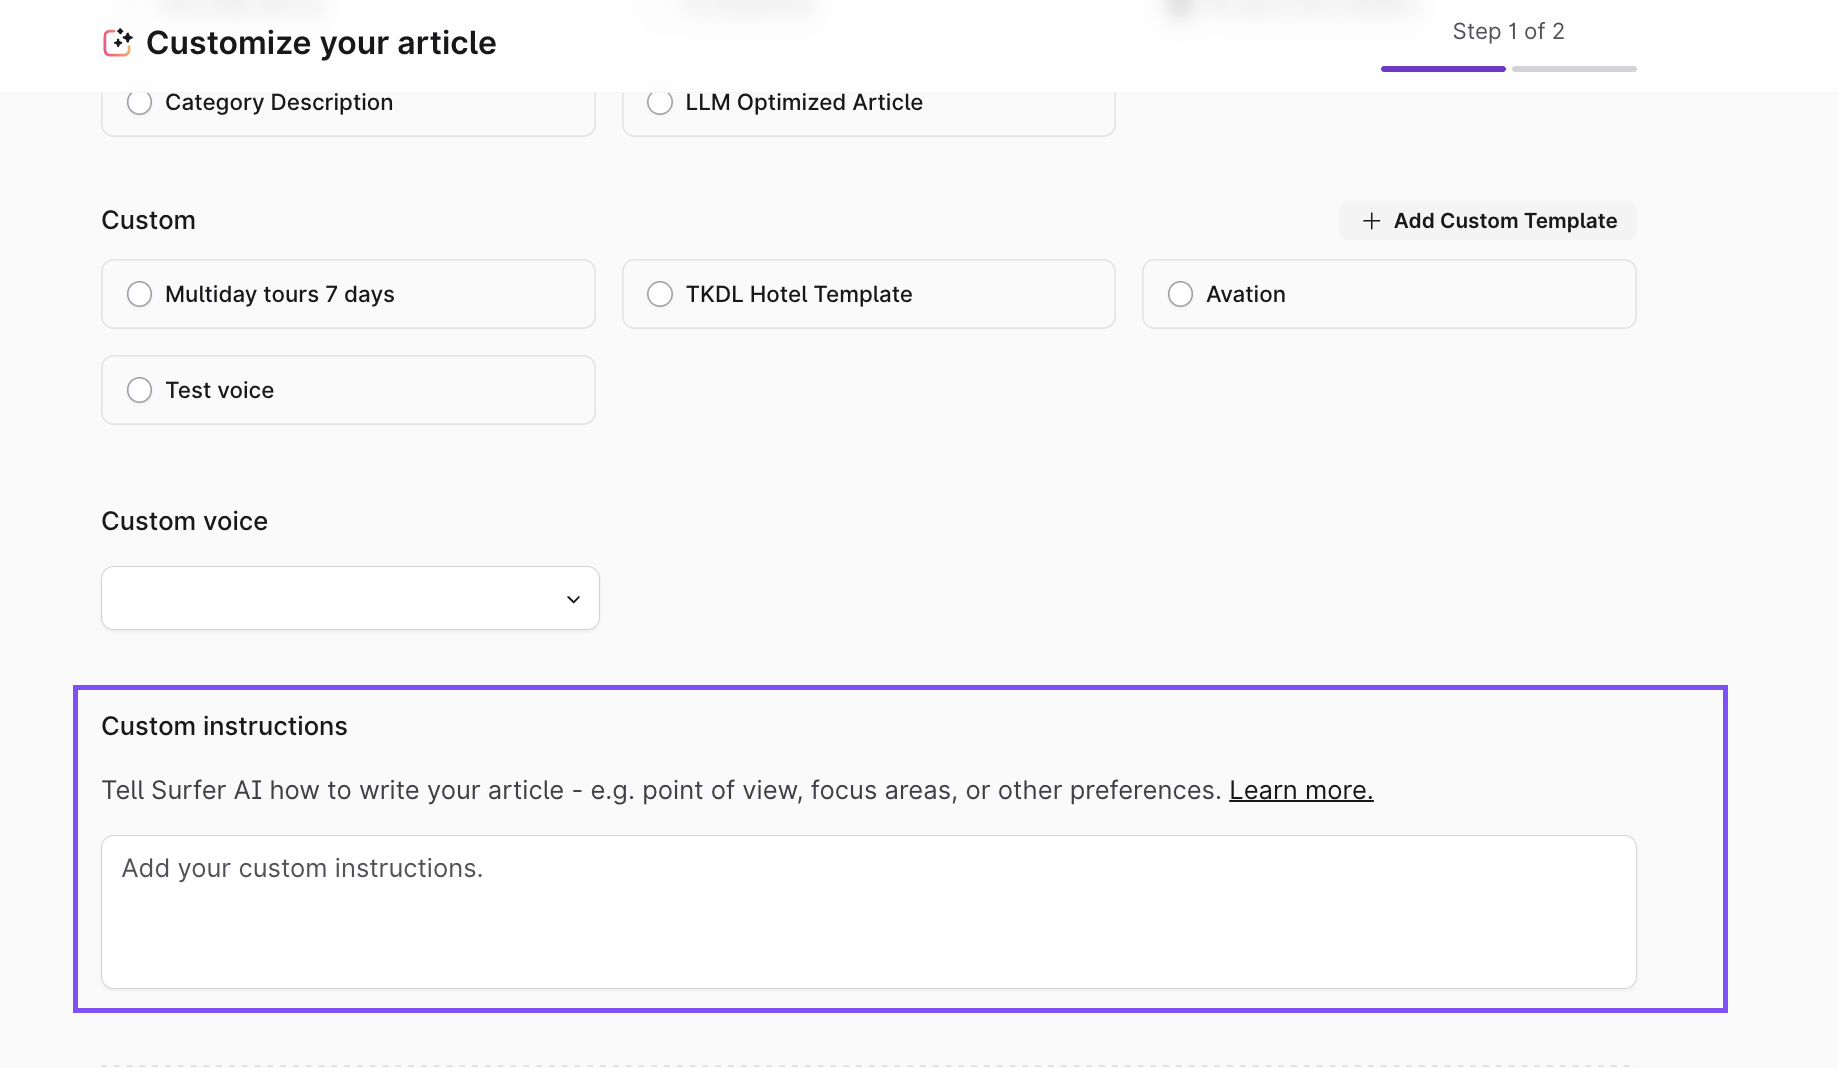
Task: Click the Custom instructions section title
Action: coord(224,726)
